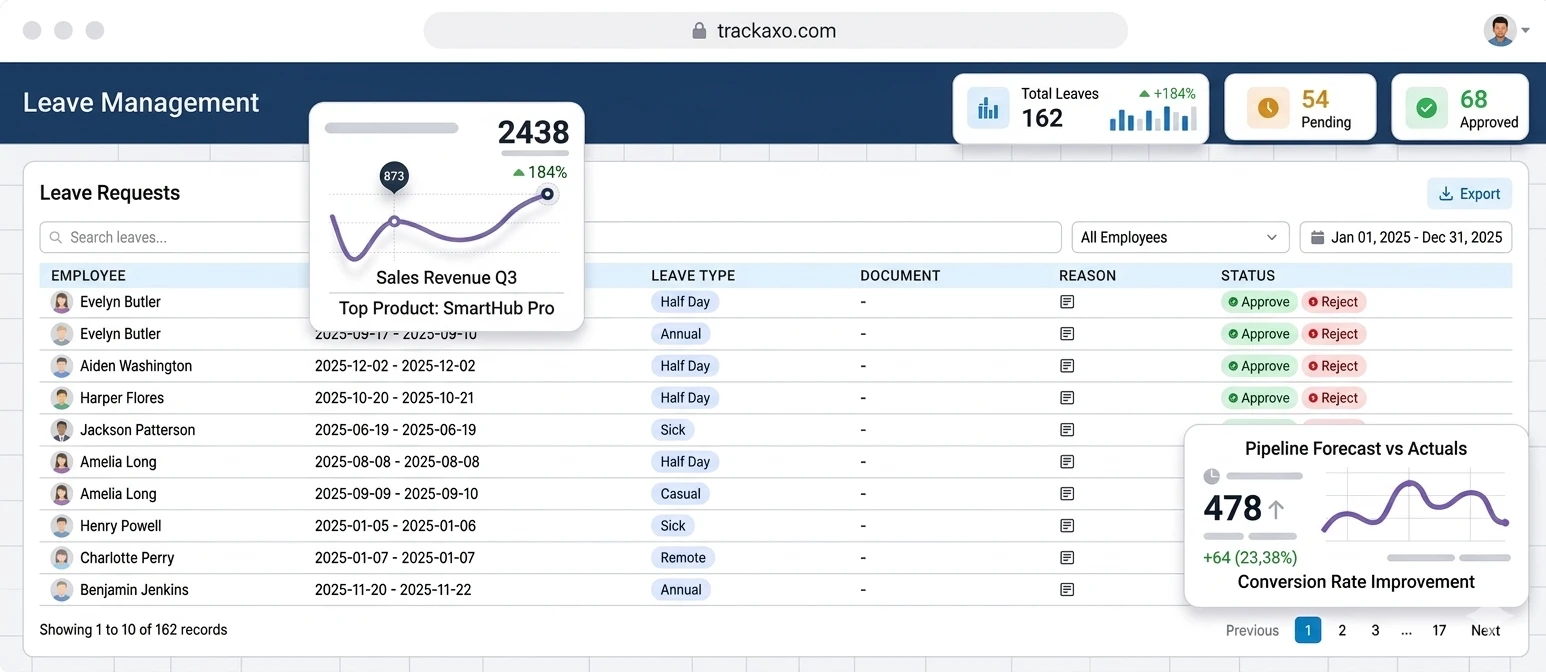Click the search magnifier icon in Search leaves field

pos(57,237)
